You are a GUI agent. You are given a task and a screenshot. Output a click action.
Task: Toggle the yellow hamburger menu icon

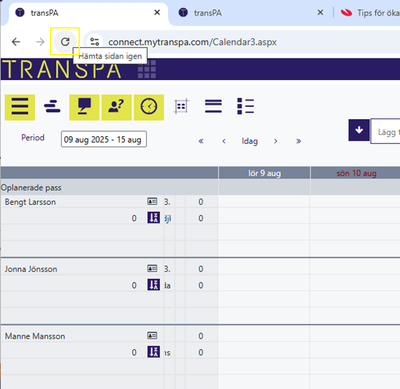(20, 107)
